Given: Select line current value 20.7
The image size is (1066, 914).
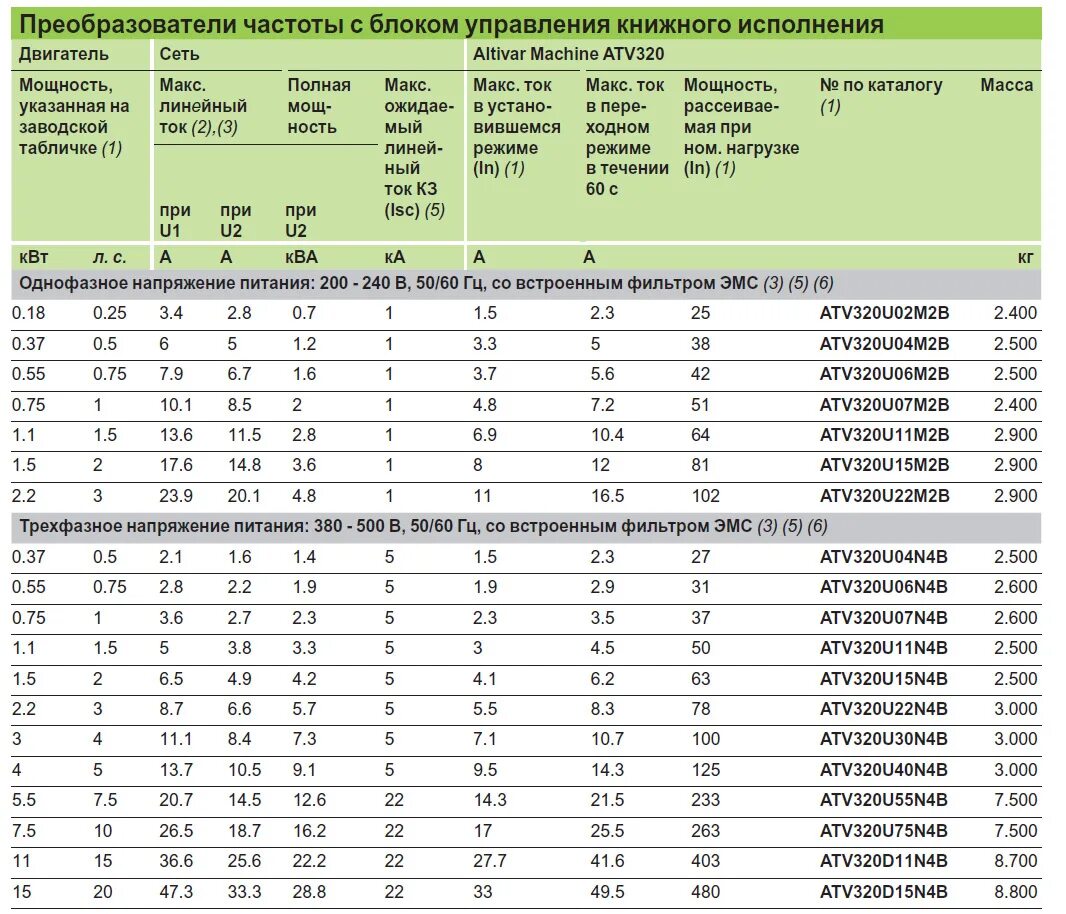Looking at the screenshot, I should 176,800.
